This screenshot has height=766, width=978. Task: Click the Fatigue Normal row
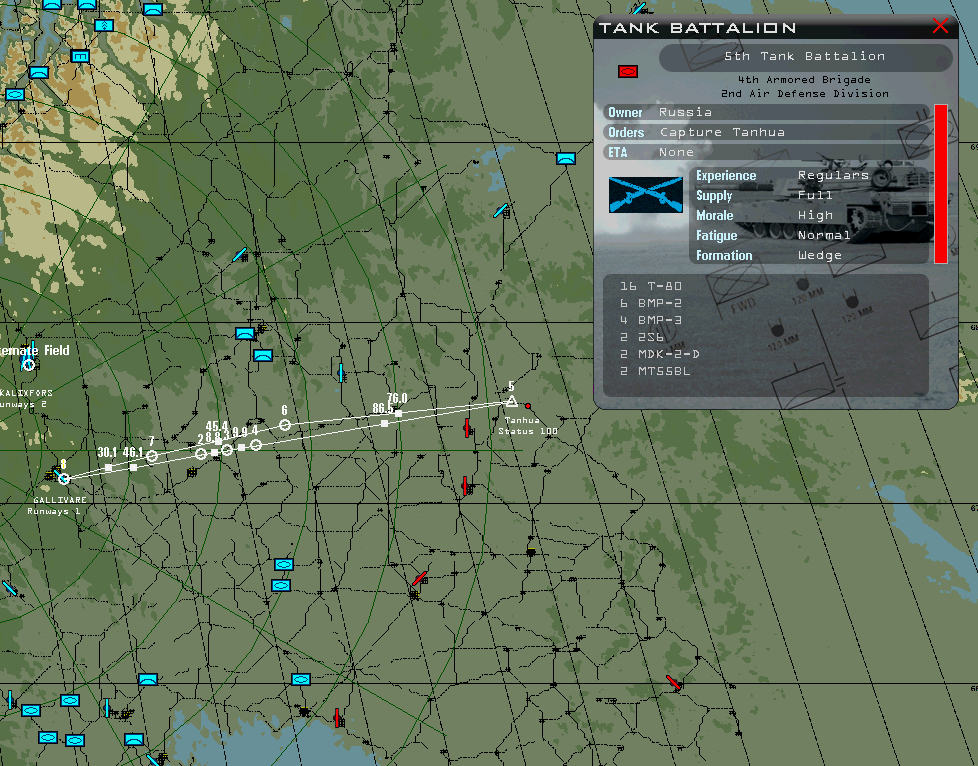coord(810,236)
